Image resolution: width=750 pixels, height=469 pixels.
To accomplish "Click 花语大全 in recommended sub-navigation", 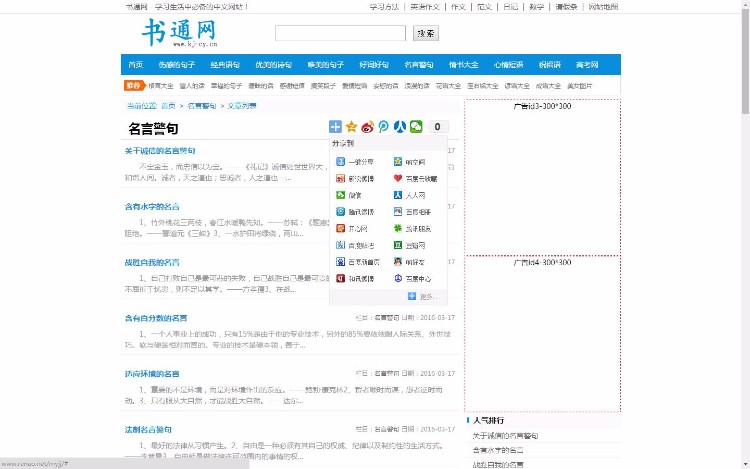I will (x=448, y=86).
